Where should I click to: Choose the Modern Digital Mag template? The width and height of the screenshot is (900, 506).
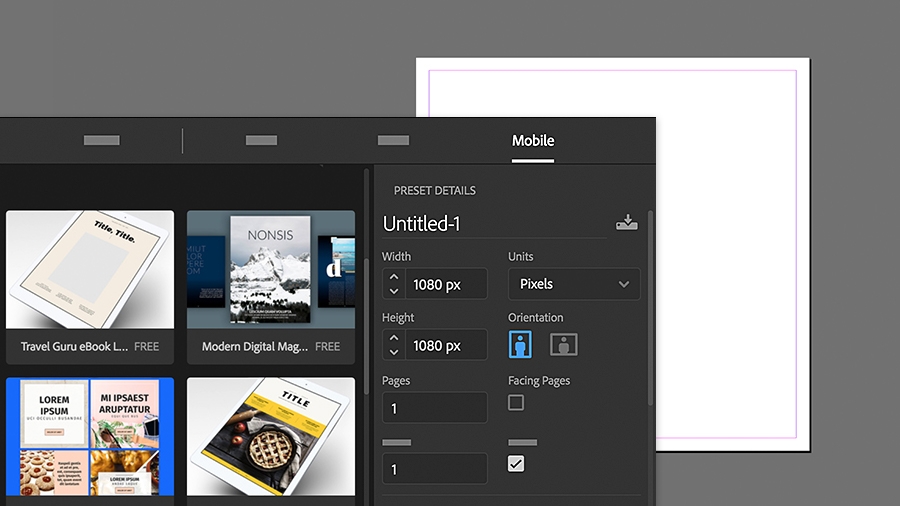pos(271,287)
